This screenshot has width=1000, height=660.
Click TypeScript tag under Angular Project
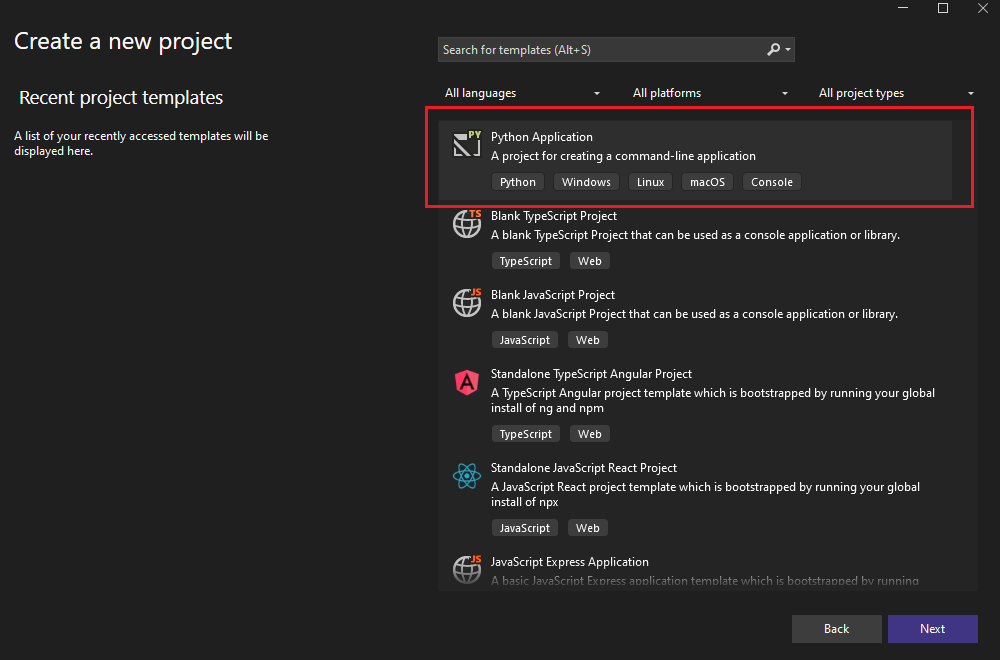[x=526, y=434]
